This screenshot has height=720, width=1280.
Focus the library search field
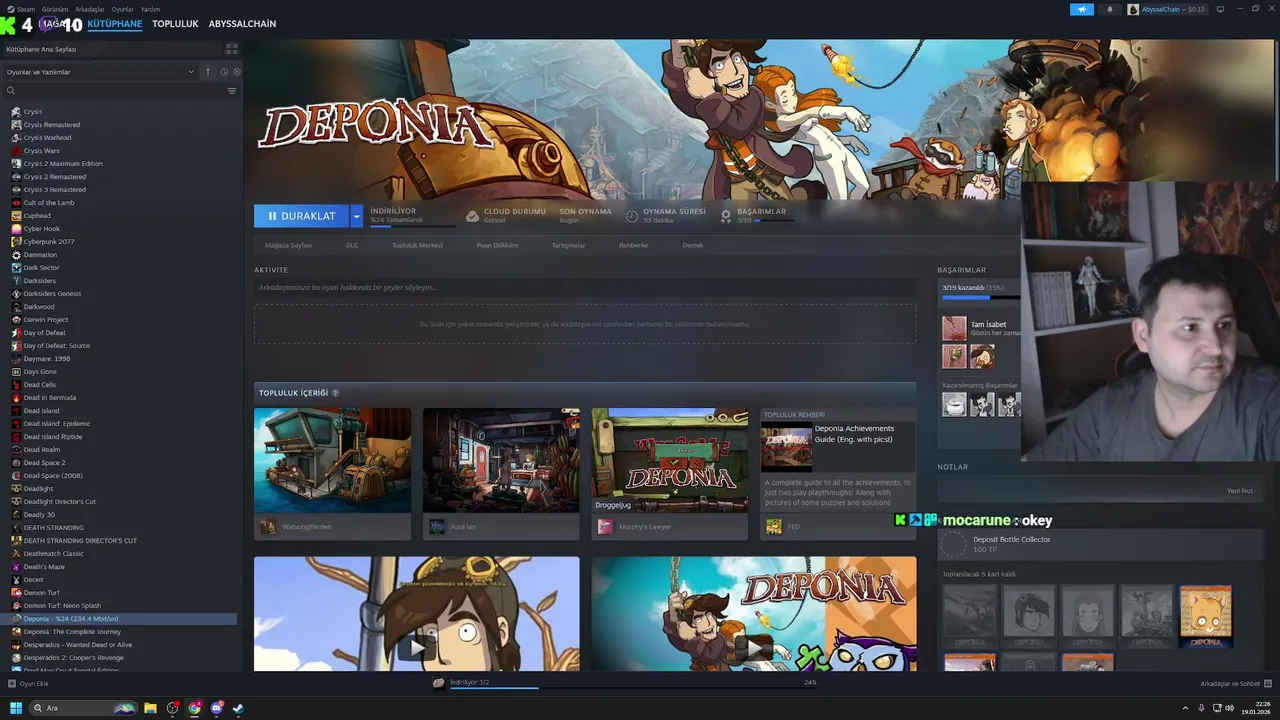coord(115,91)
